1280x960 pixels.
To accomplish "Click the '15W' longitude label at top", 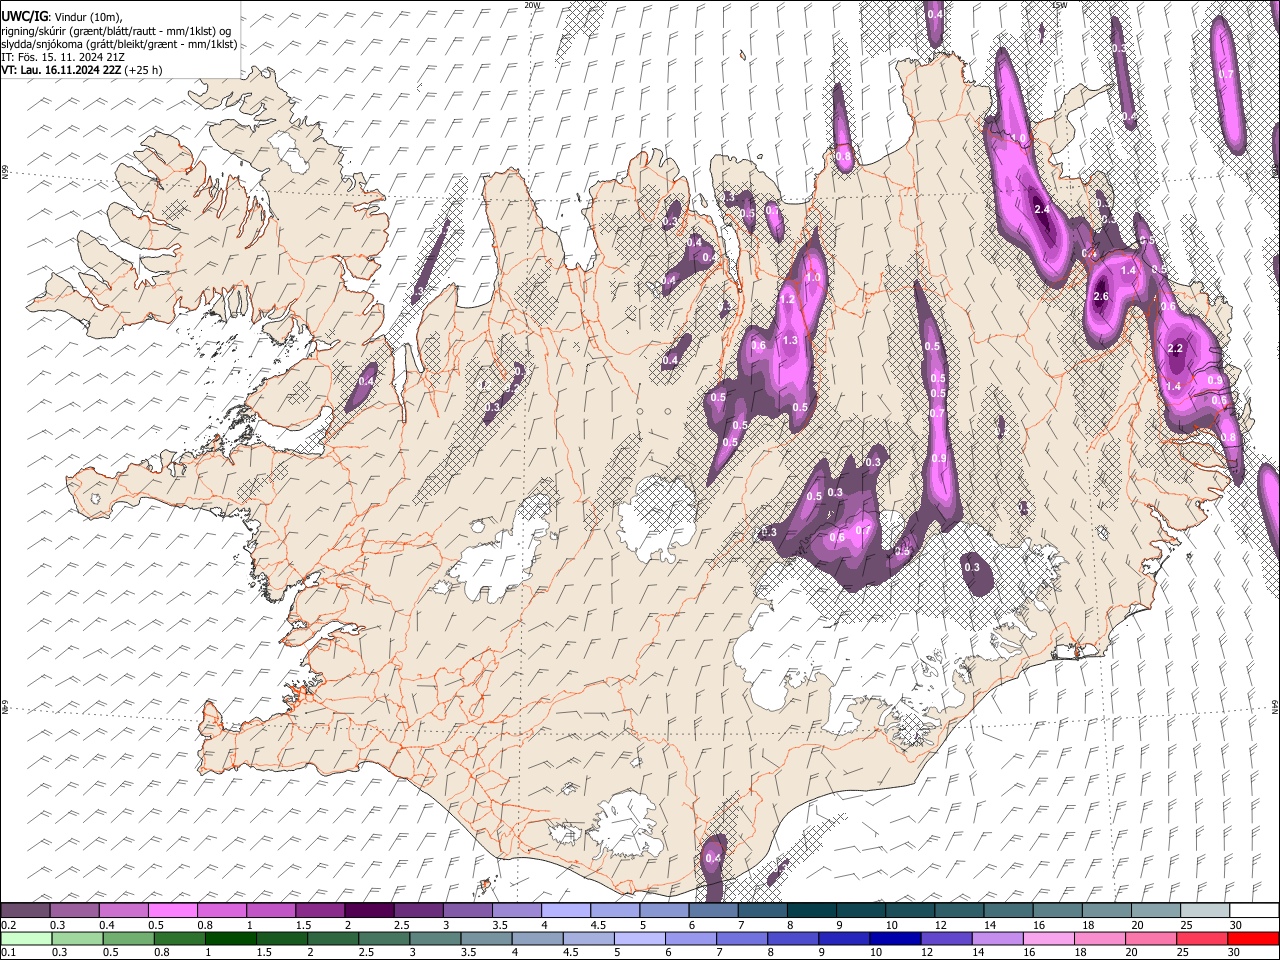I will coord(1060,5).
